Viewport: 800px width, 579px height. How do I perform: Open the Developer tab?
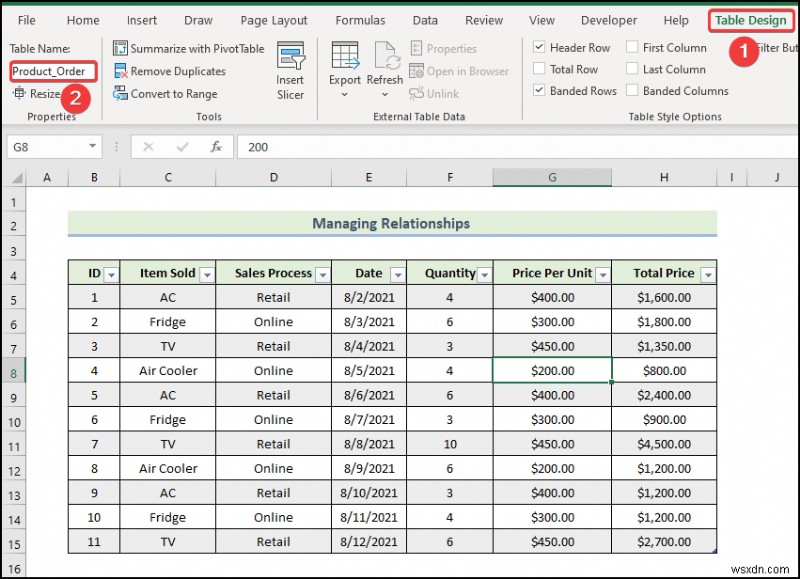[x=608, y=20]
